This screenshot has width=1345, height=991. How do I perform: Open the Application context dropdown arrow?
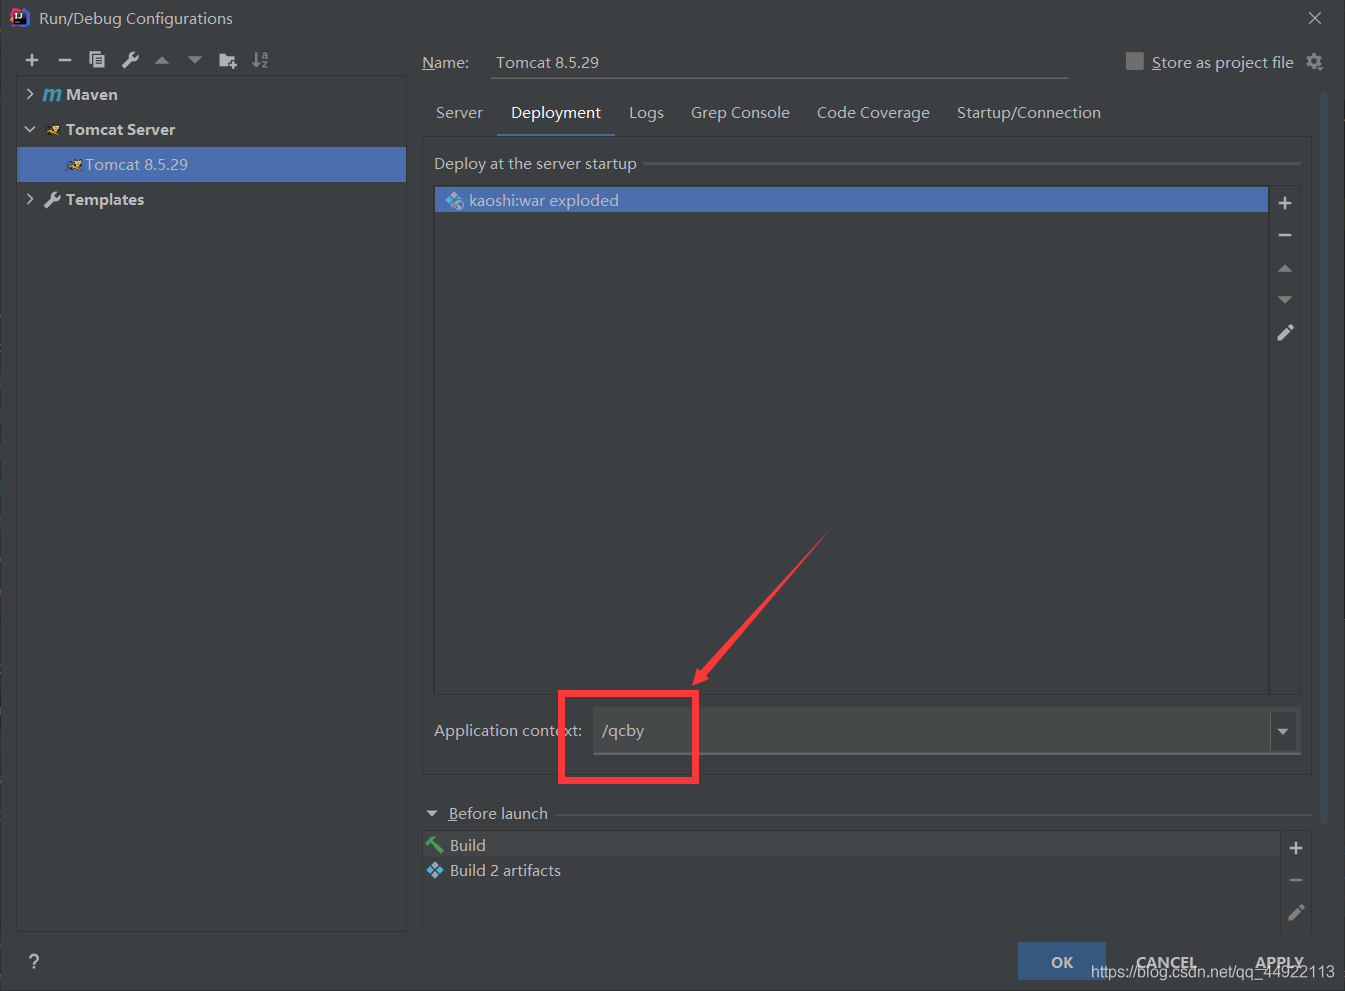click(1283, 731)
